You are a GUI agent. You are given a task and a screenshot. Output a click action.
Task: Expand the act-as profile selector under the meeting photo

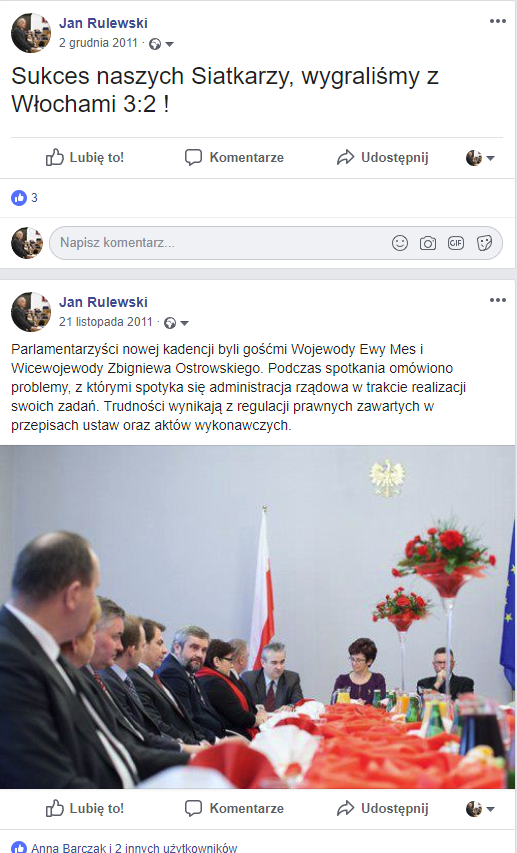pos(480,809)
